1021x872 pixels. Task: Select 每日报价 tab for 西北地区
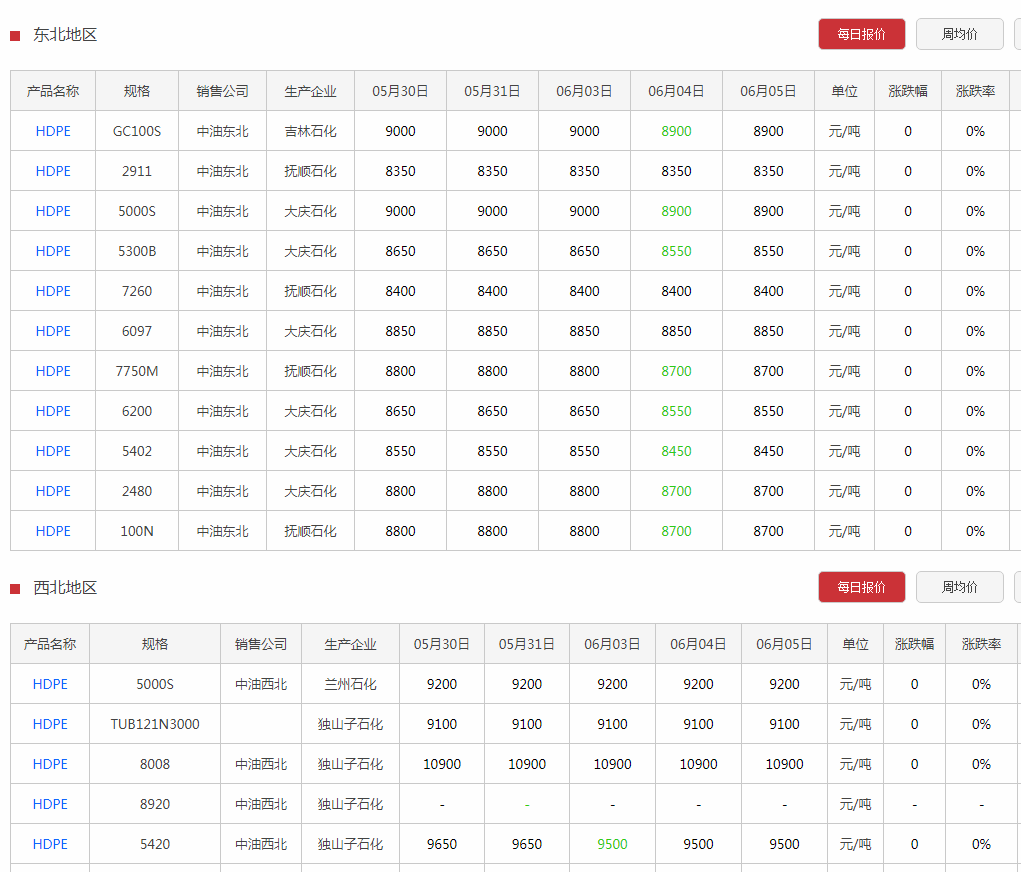point(861,587)
